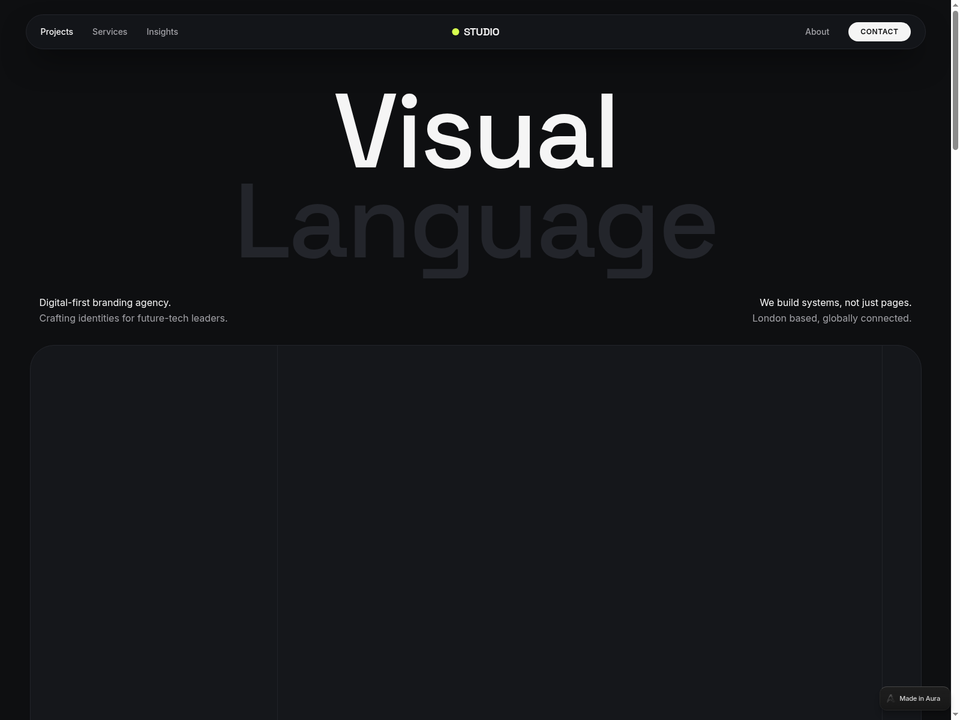Click the Aura logo icon in badge

[890, 699]
